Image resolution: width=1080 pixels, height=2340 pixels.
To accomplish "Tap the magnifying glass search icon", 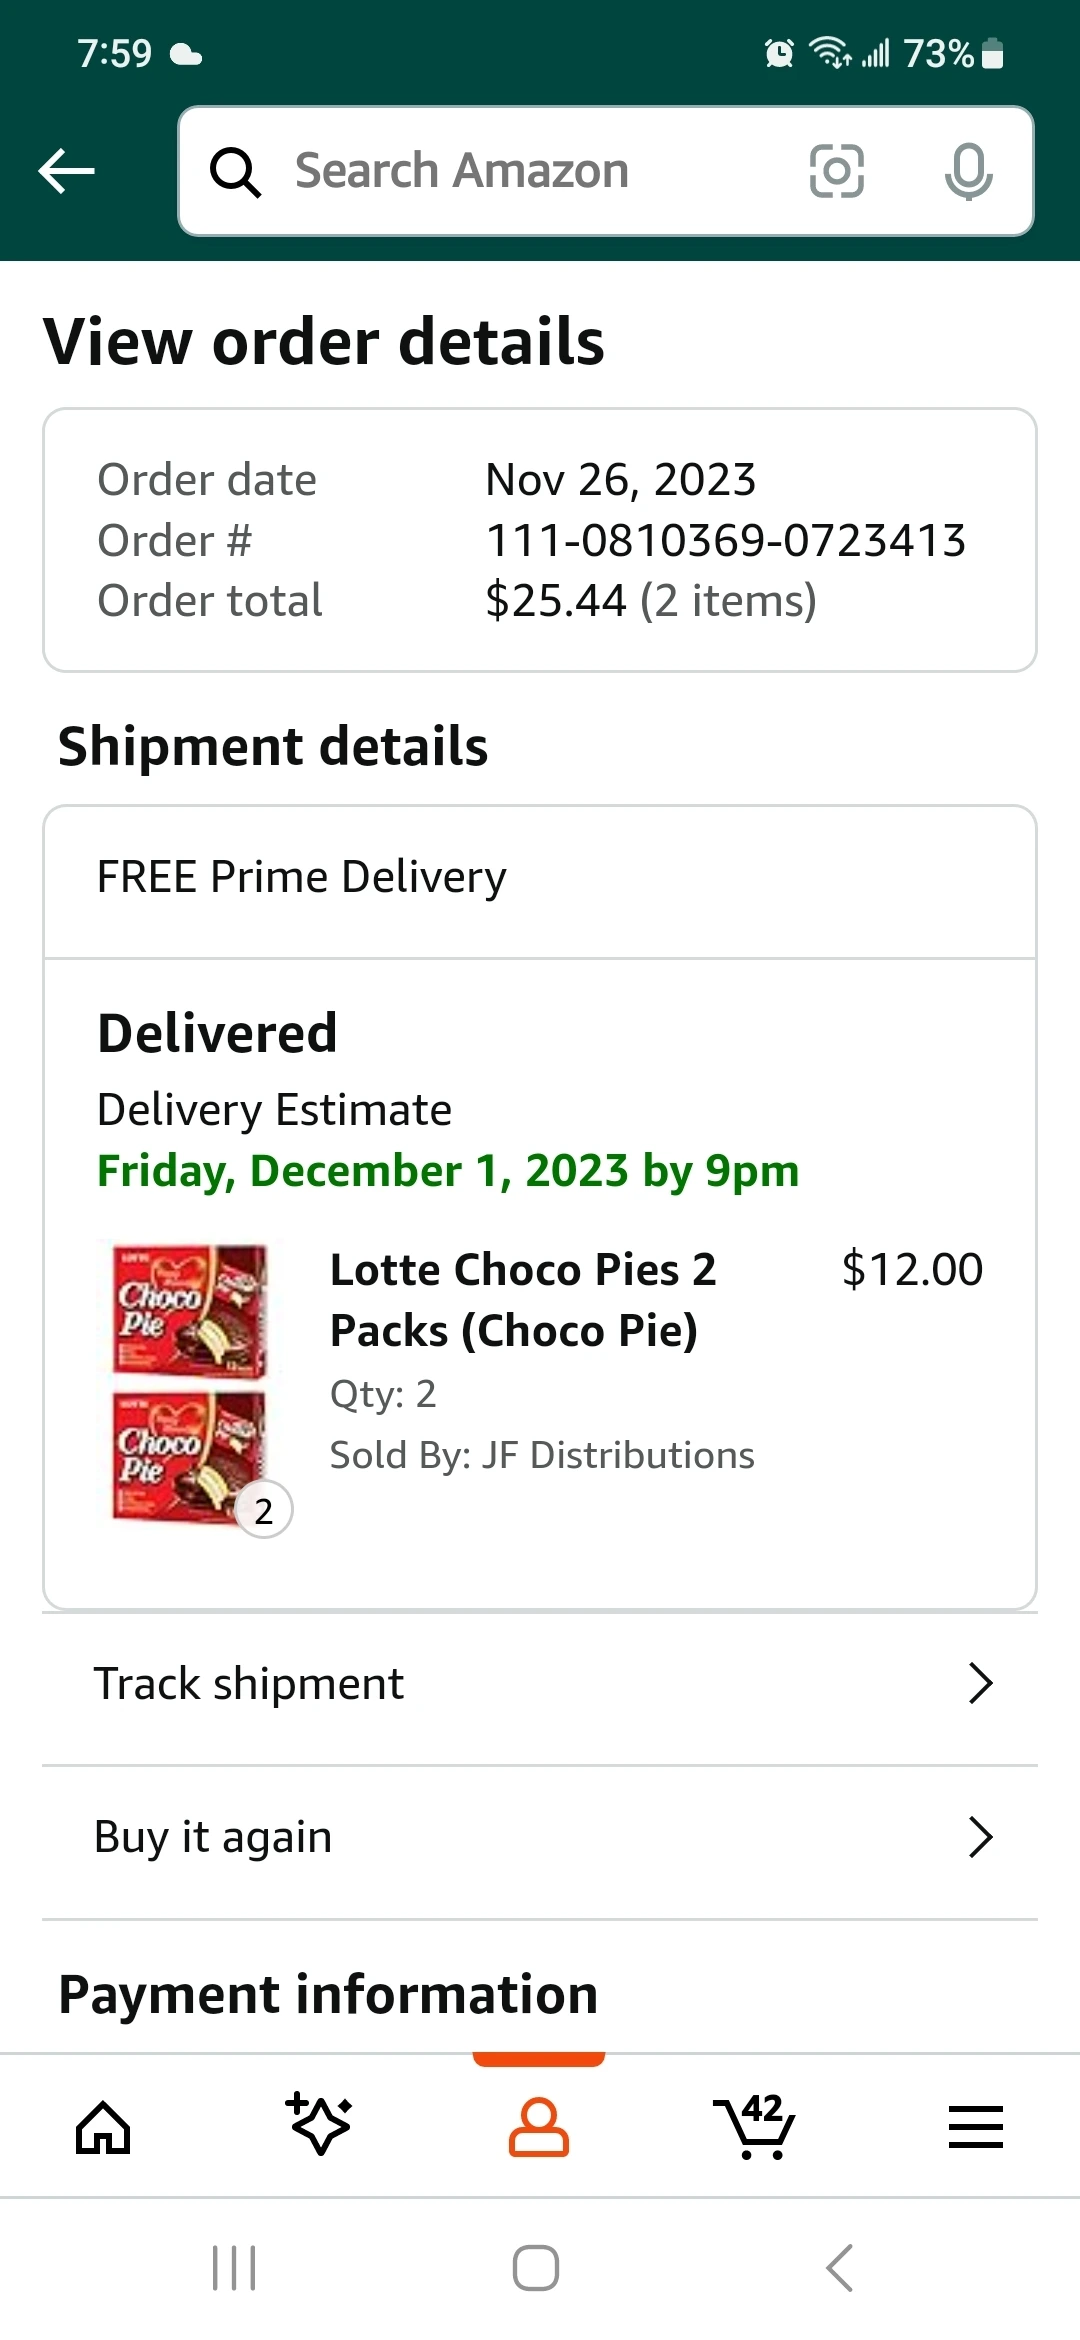I will point(235,172).
